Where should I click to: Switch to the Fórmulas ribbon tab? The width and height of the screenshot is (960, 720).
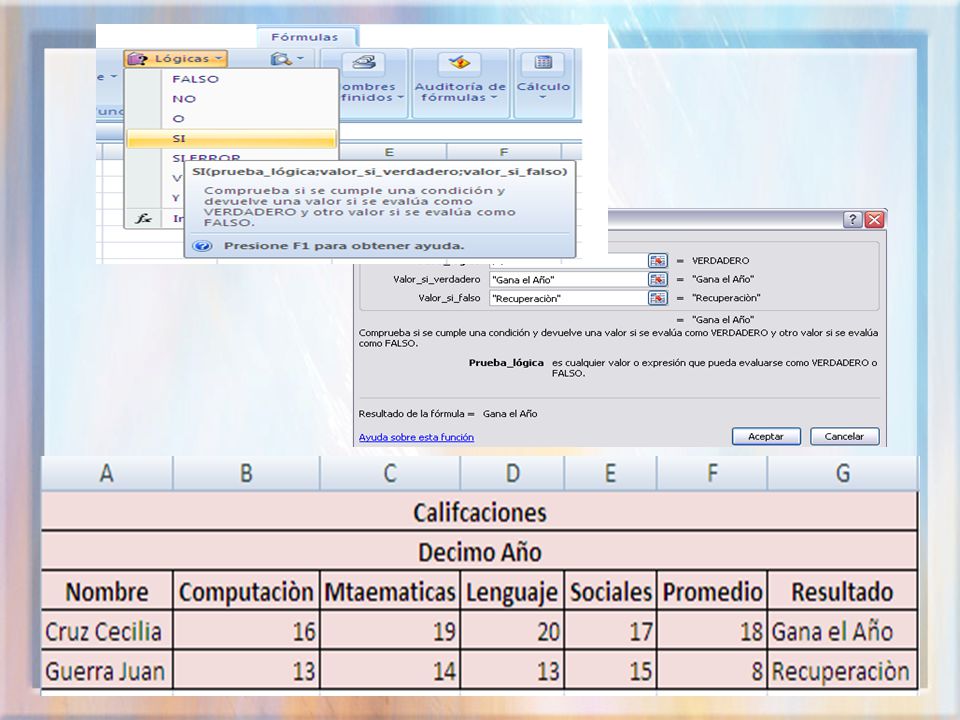[x=305, y=37]
